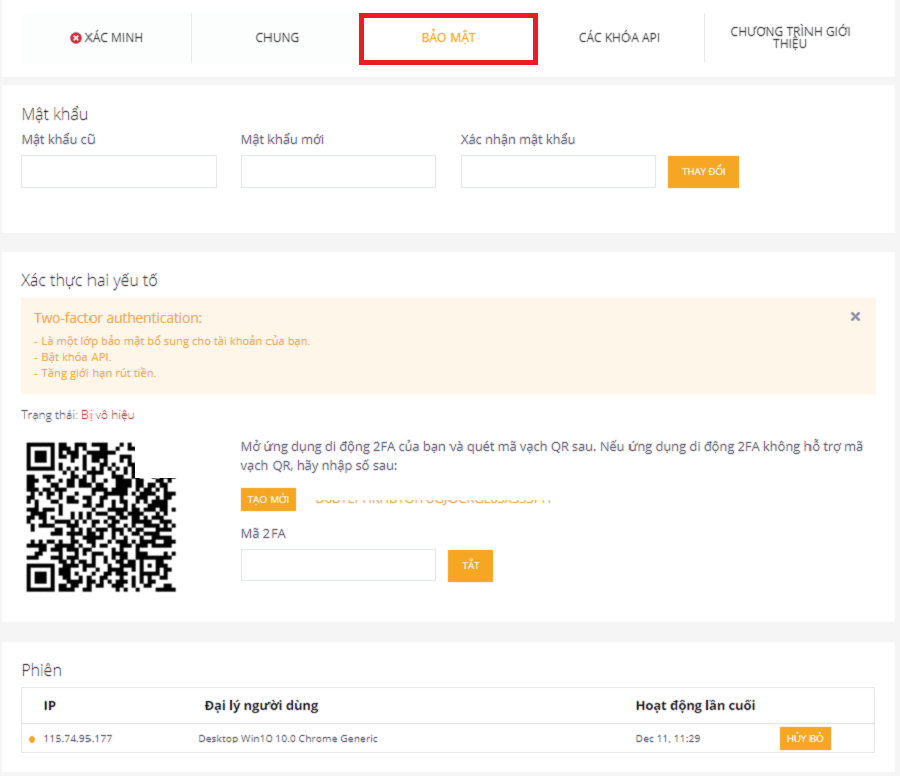
Task: Click the Two-factor authentication: heading
Action: (118, 318)
